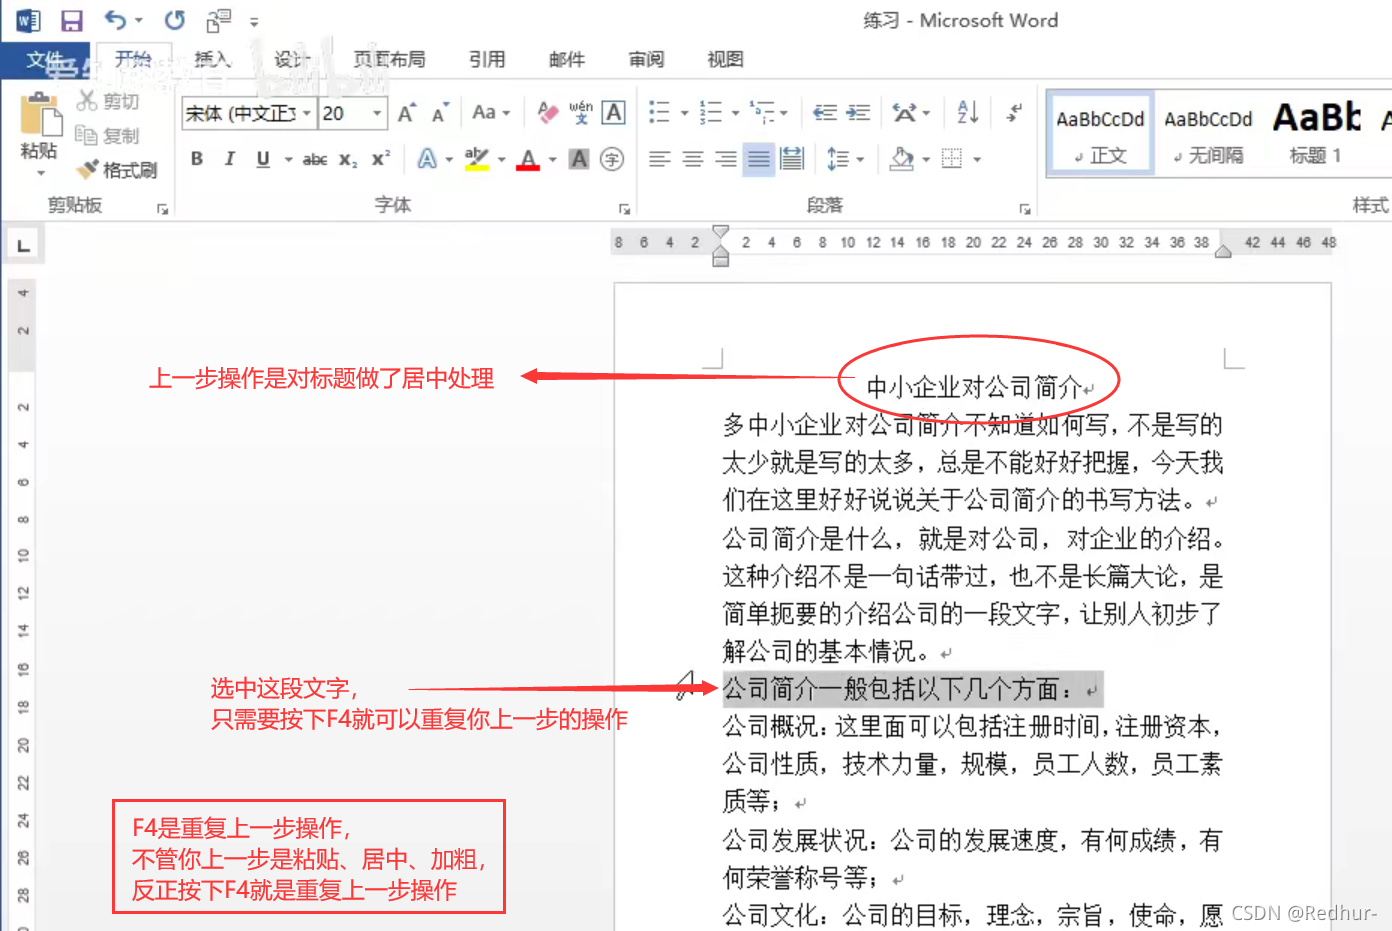This screenshot has height=931, width=1392.
Task: Click the phonetic guide (拼音指南) icon
Action: [x=581, y=112]
